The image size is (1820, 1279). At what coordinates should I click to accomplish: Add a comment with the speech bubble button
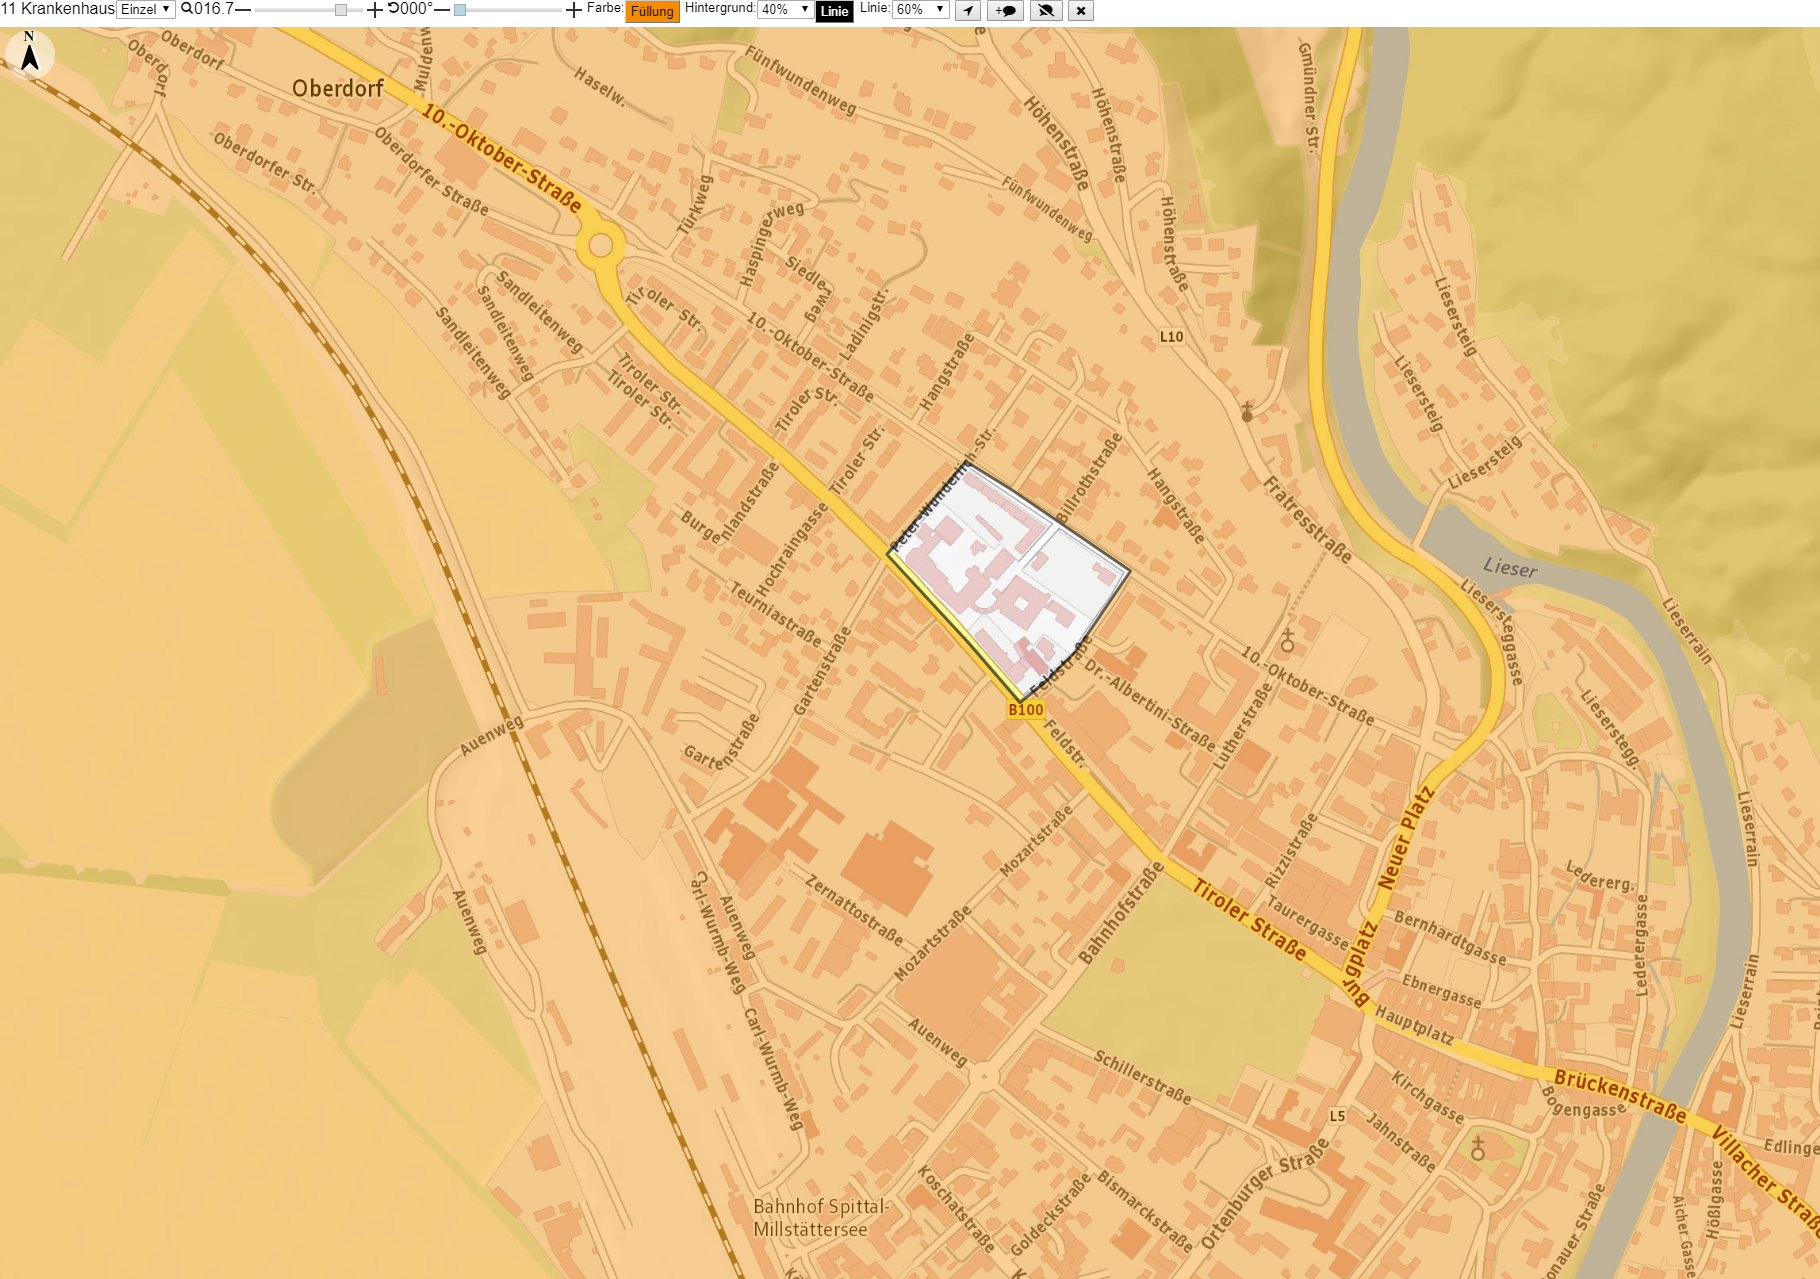1005,11
